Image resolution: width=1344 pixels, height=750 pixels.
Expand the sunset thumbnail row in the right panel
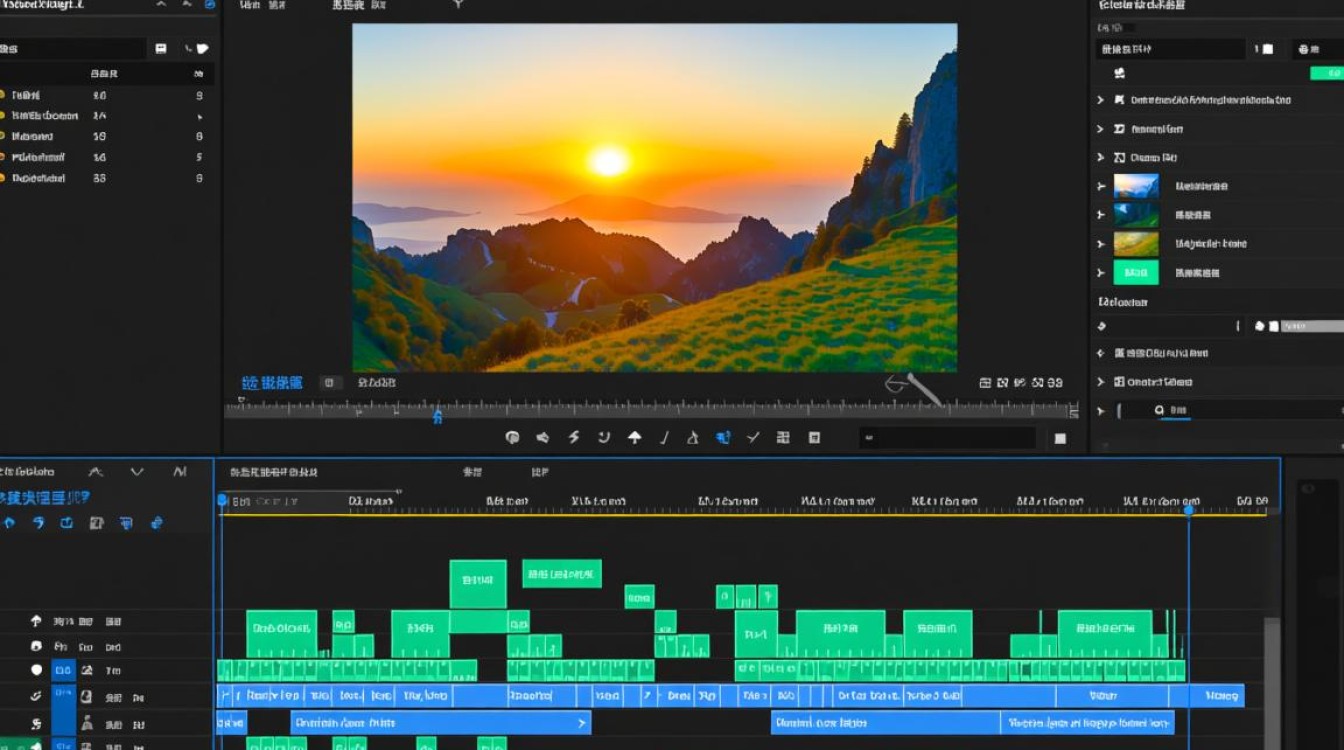[1101, 186]
